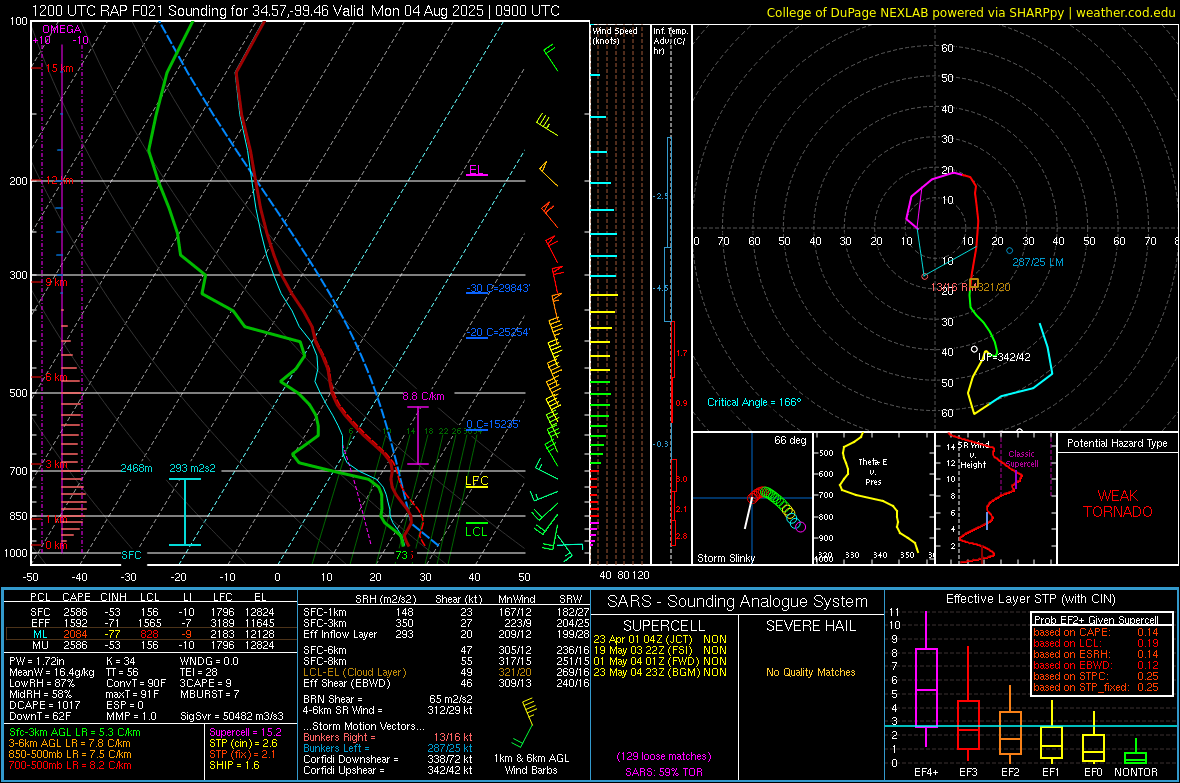
Task: Click the 'Critical Angle = 166°' hodograph text
Action: [754, 403]
